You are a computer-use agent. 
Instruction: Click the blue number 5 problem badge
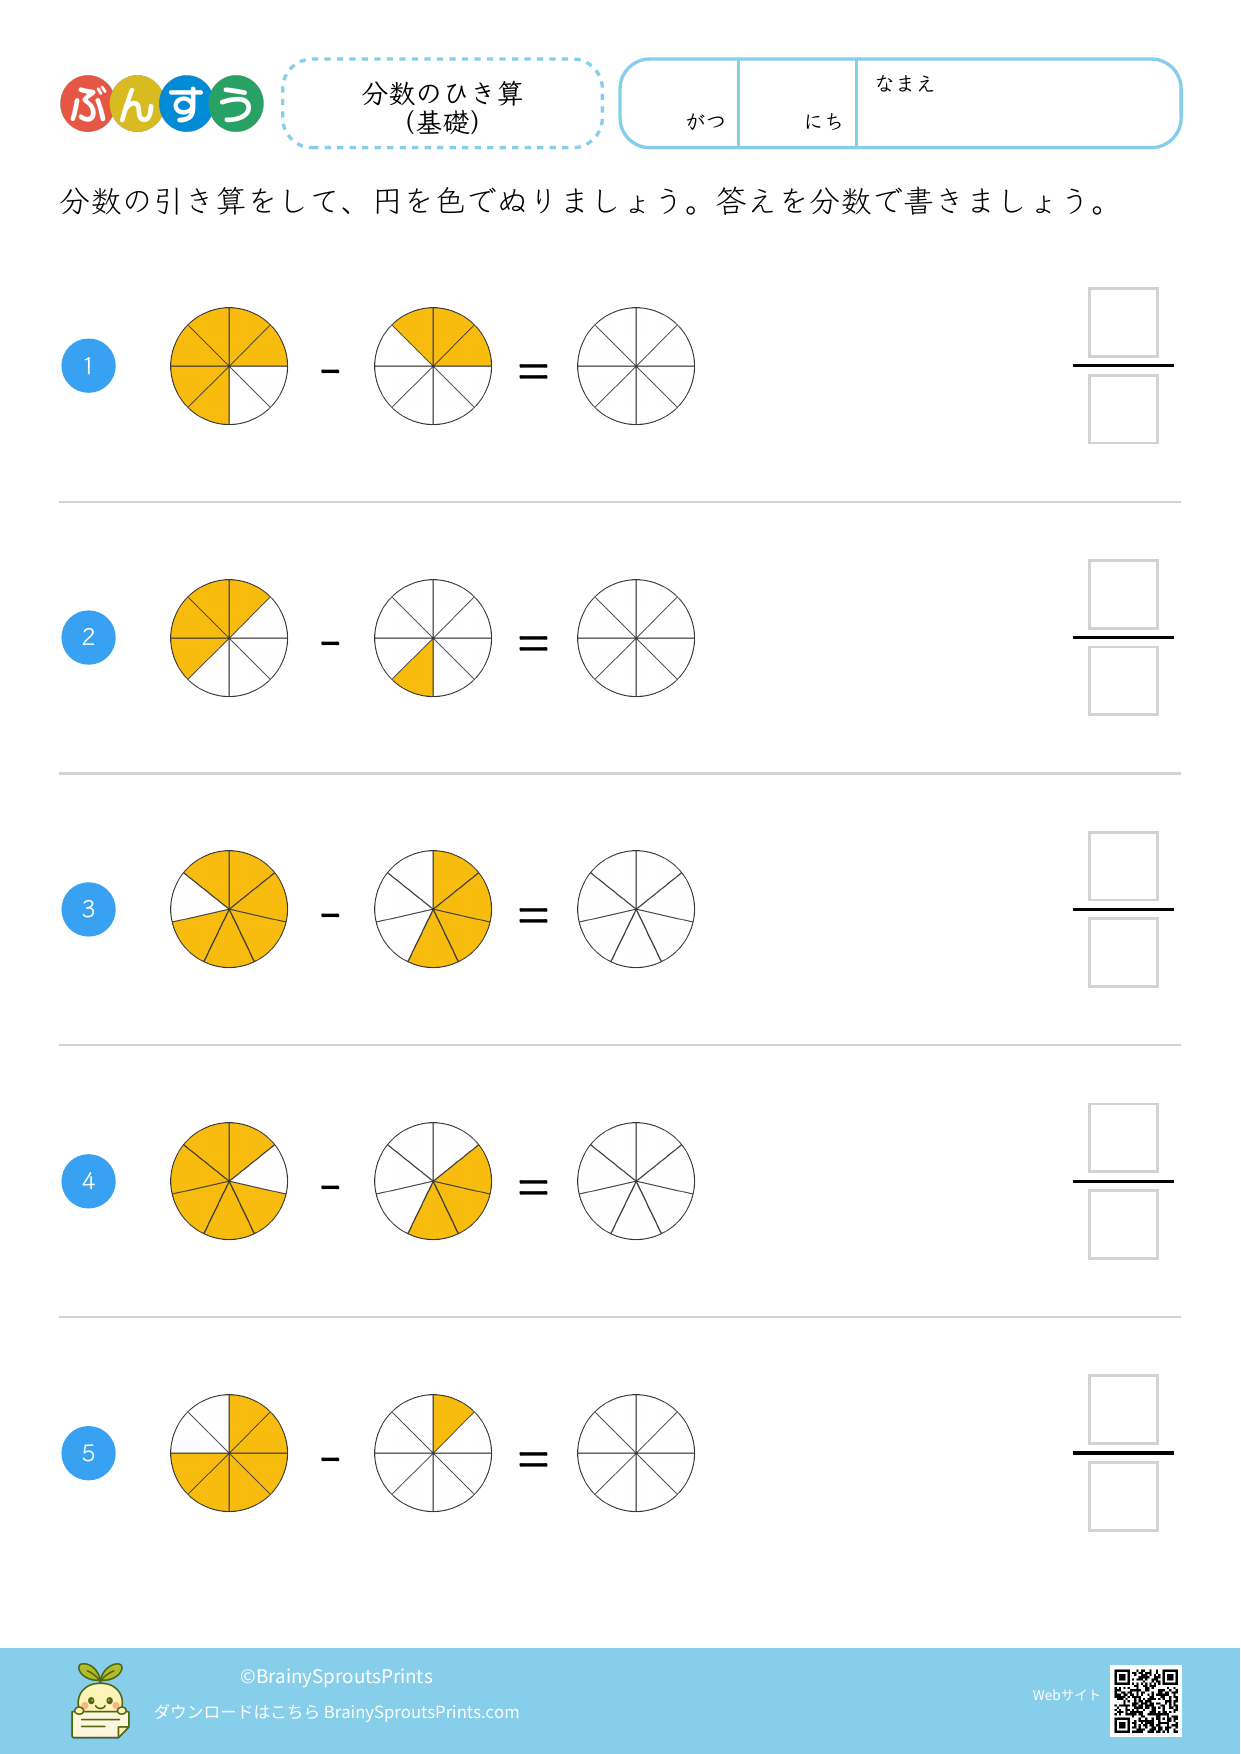pos(89,1453)
